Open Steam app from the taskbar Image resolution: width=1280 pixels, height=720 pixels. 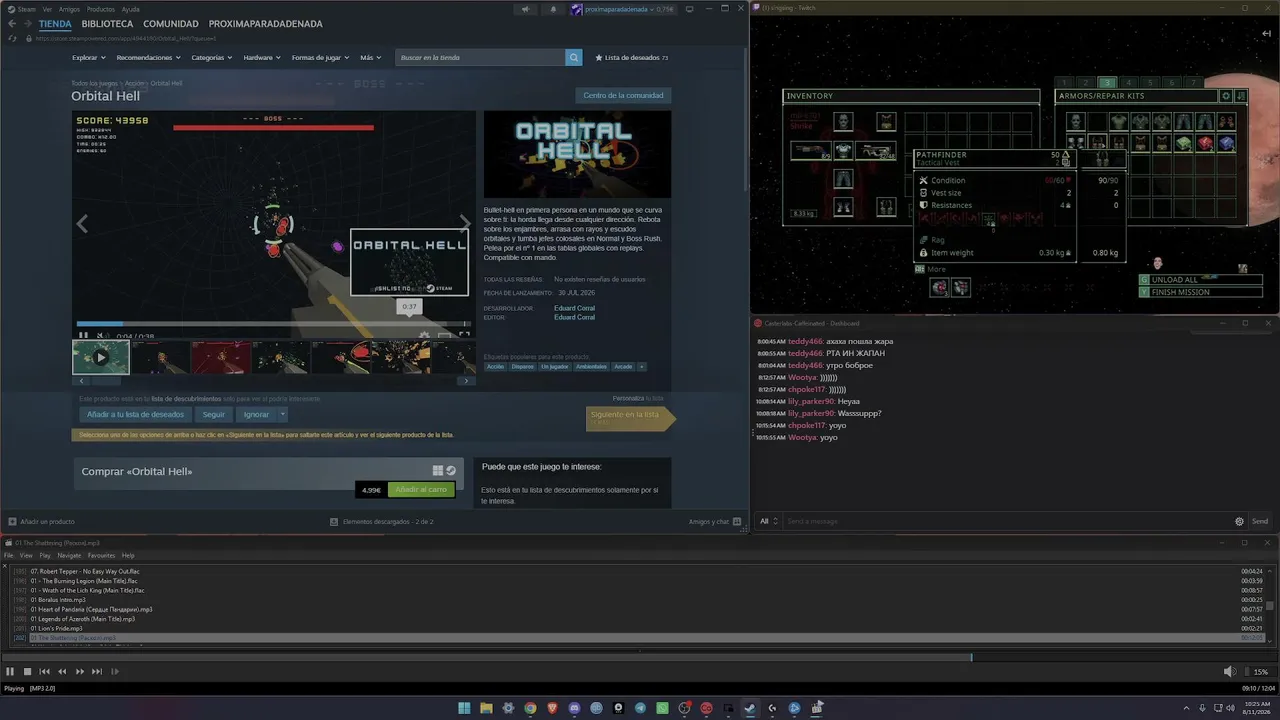(x=750, y=708)
